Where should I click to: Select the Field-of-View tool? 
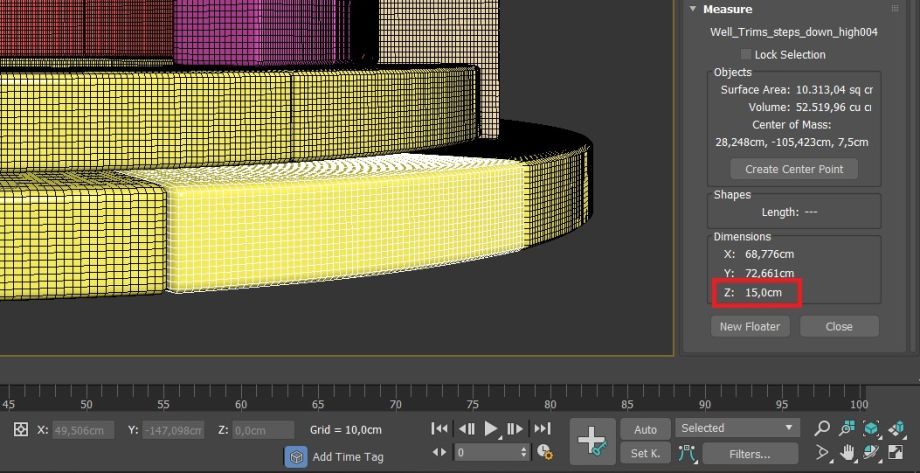coord(822,452)
